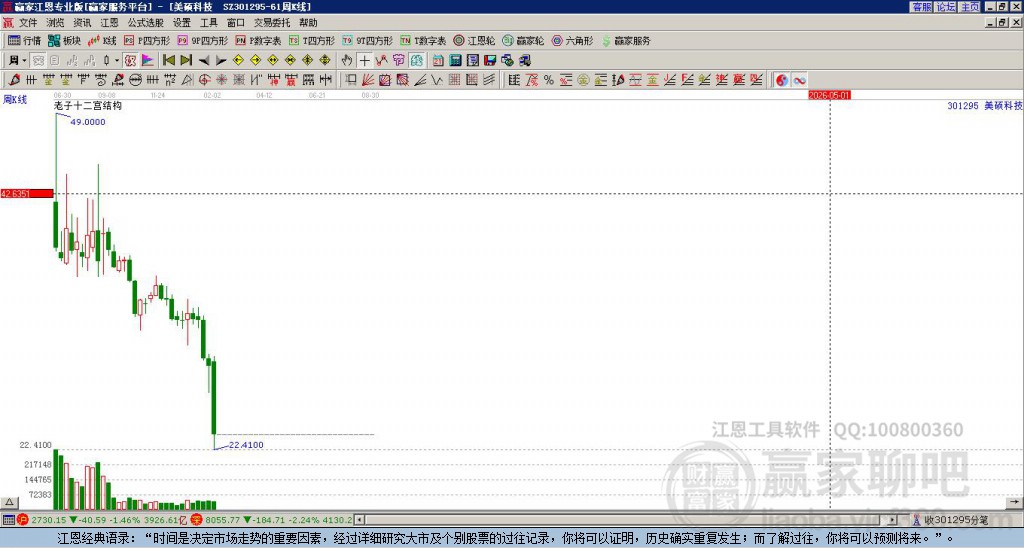
Task: Open the 帮助 menu
Action: pos(308,23)
